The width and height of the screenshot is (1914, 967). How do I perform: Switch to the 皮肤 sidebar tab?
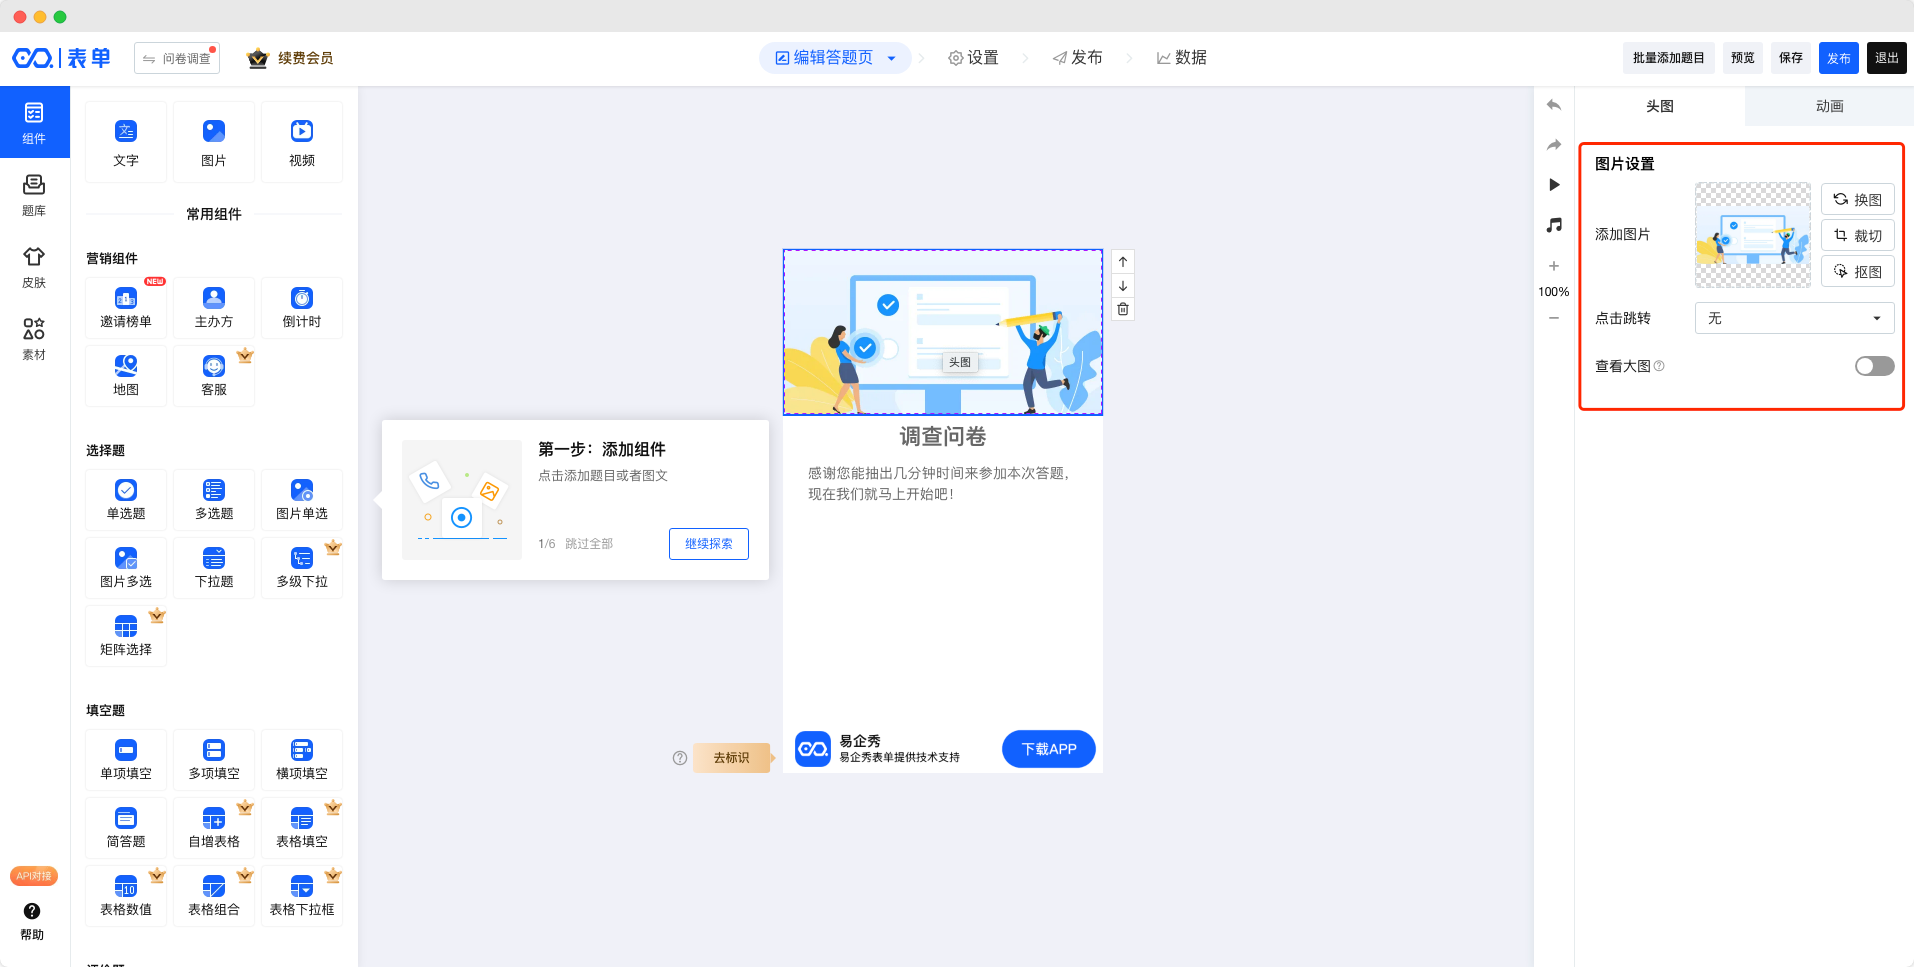click(34, 267)
